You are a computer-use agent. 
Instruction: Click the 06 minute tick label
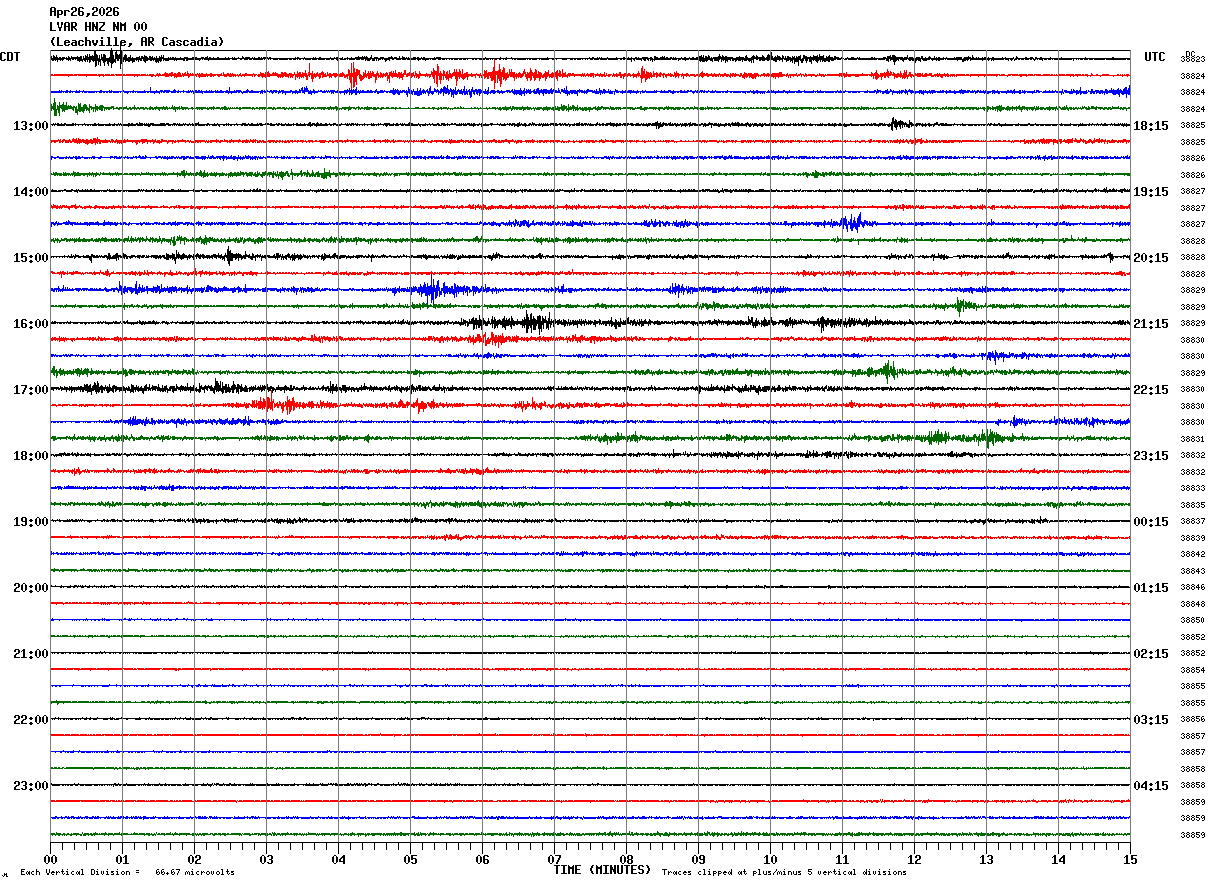(482, 859)
